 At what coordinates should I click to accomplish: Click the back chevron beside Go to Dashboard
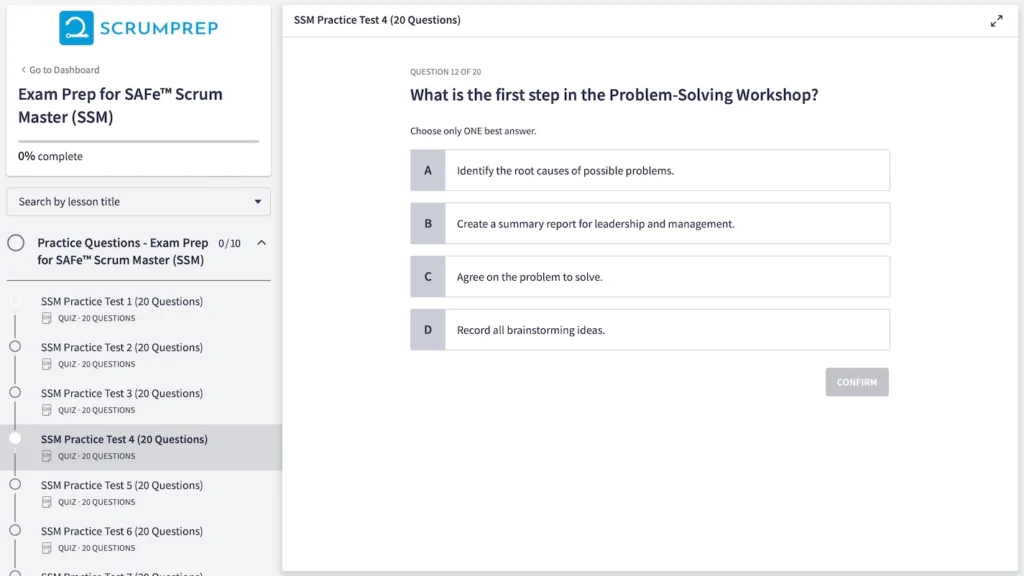(x=23, y=69)
